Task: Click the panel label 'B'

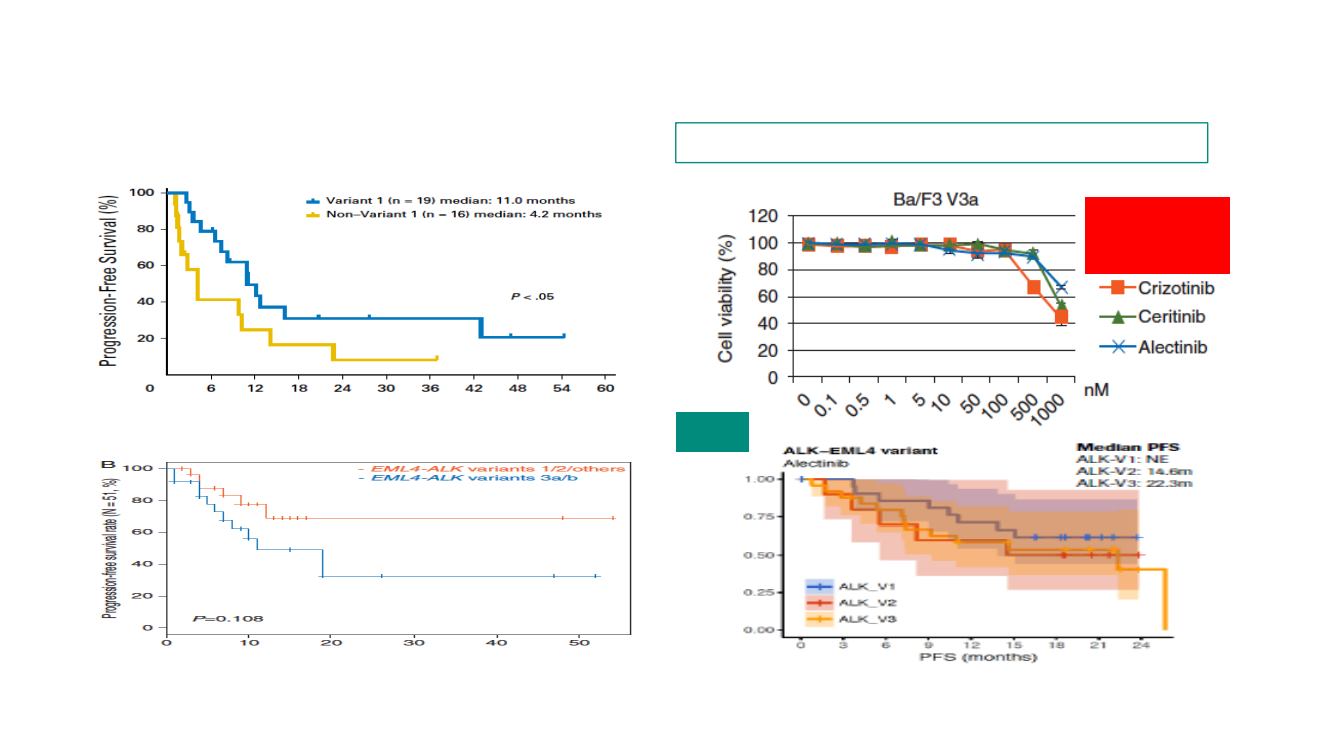Action: pos(107,466)
